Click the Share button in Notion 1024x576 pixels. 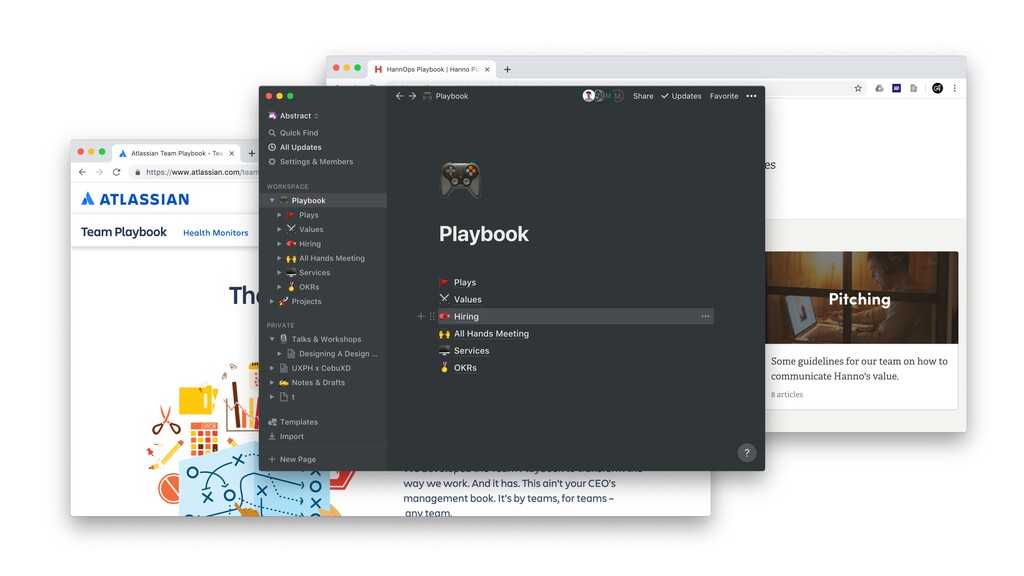643,96
